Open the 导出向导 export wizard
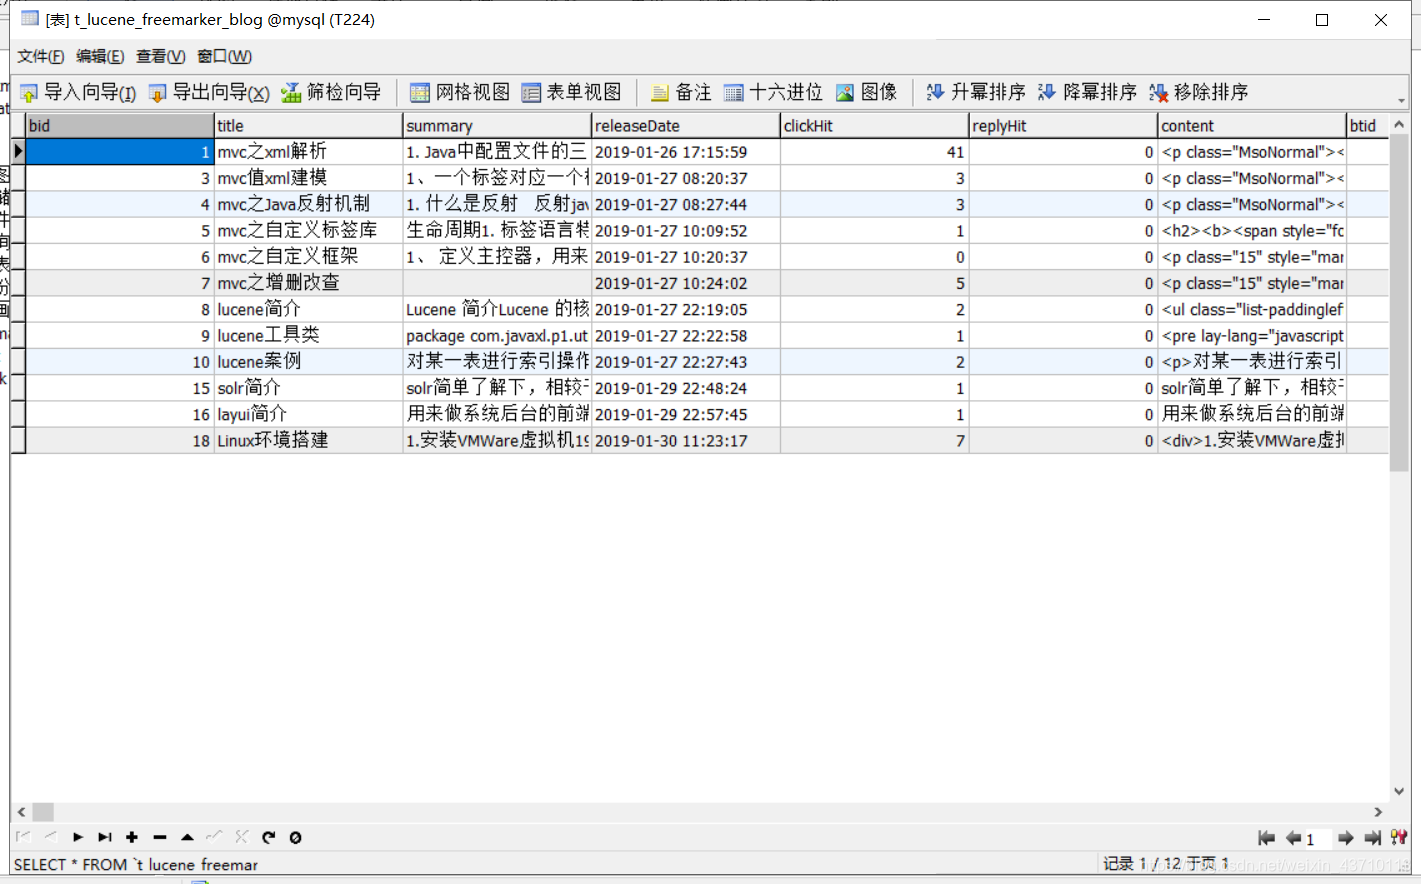Viewport: 1421px width, 884px height. (209, 93)
